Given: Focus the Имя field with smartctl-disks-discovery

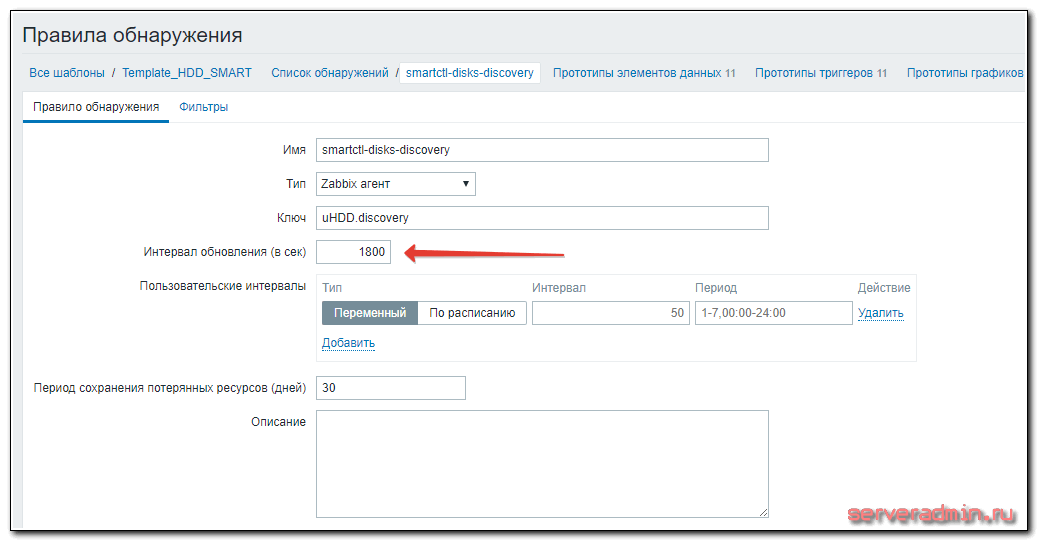Looking at the screenshot, I should click(542, 150).
